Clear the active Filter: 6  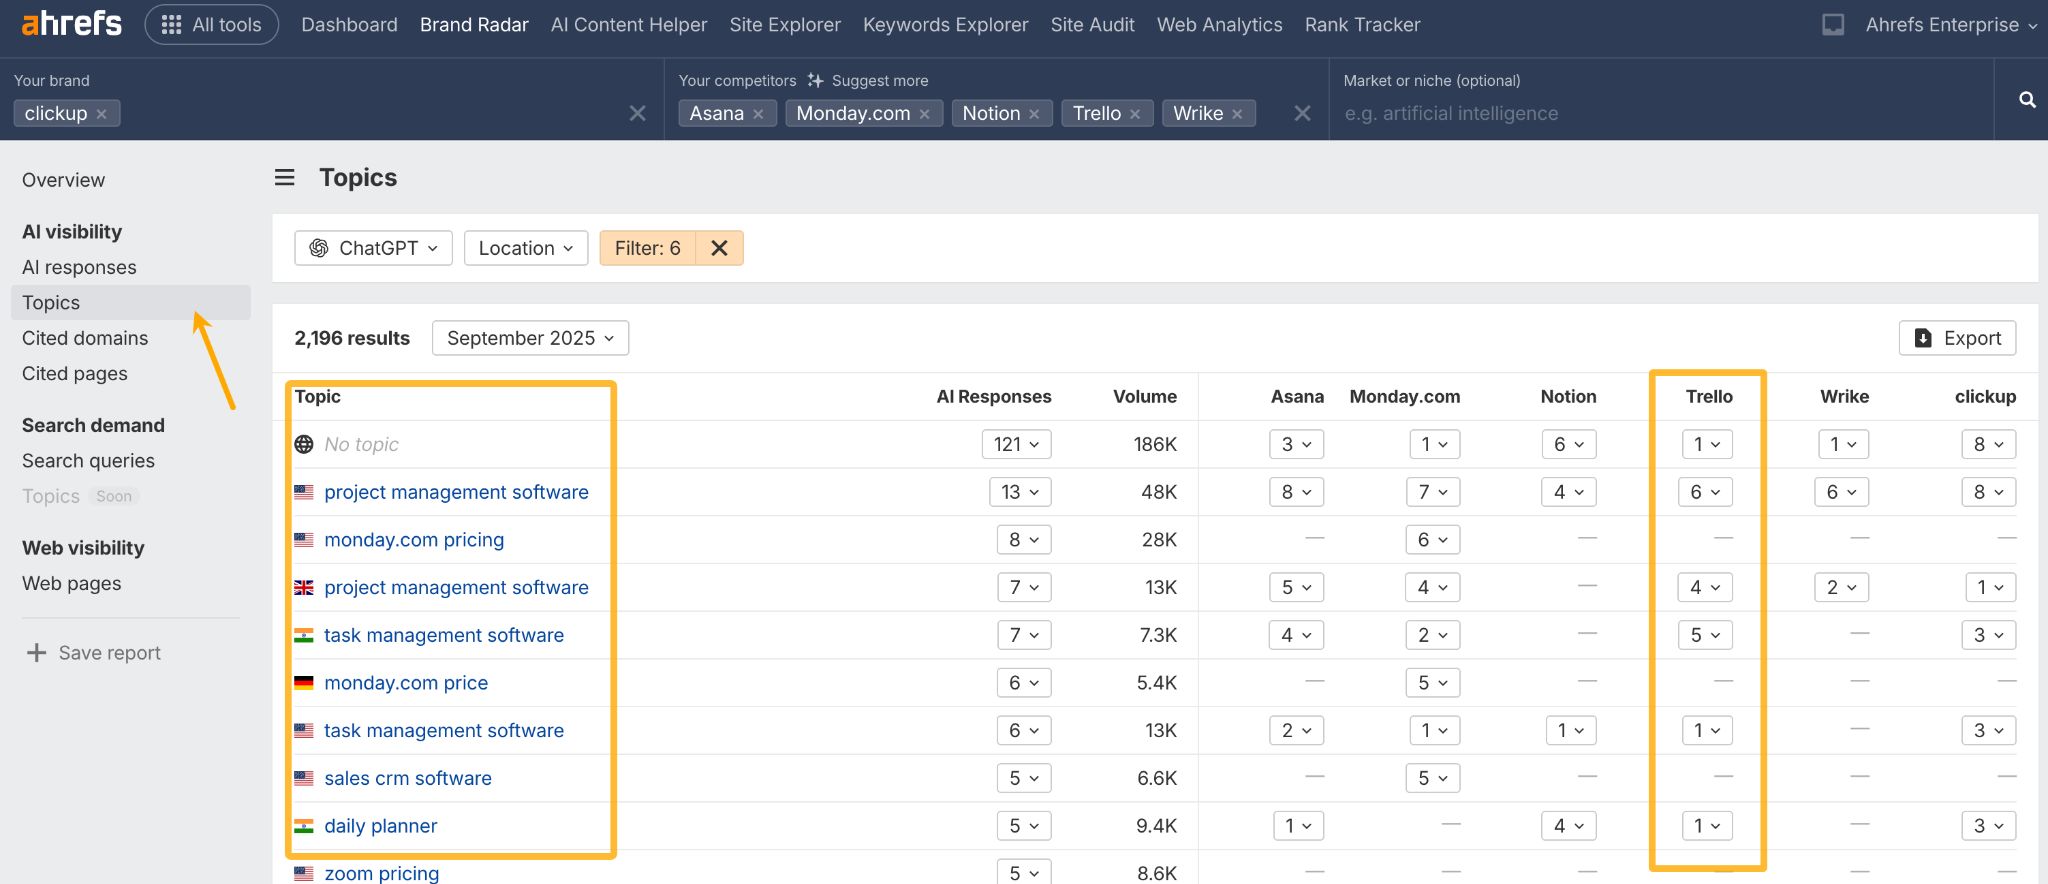click(719, 248)
